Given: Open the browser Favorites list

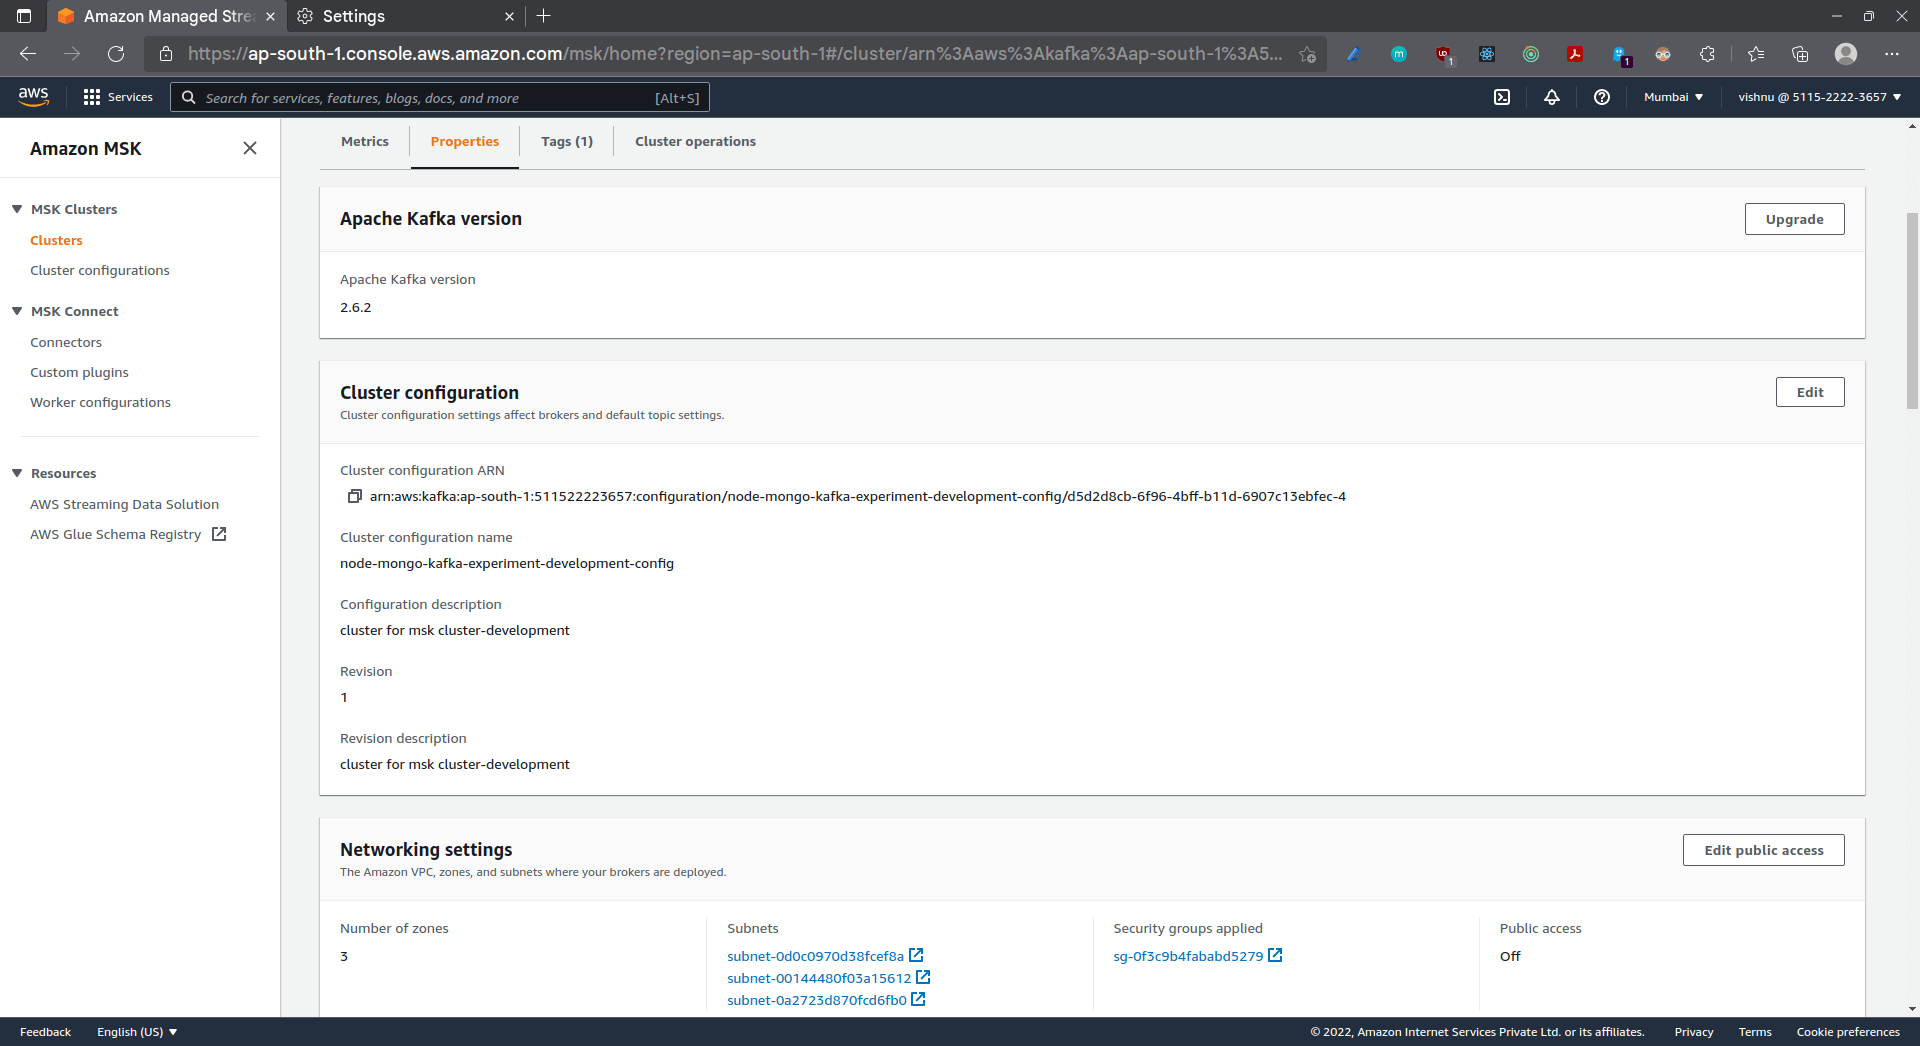Looking at the screenshot, I should 1756,54.
